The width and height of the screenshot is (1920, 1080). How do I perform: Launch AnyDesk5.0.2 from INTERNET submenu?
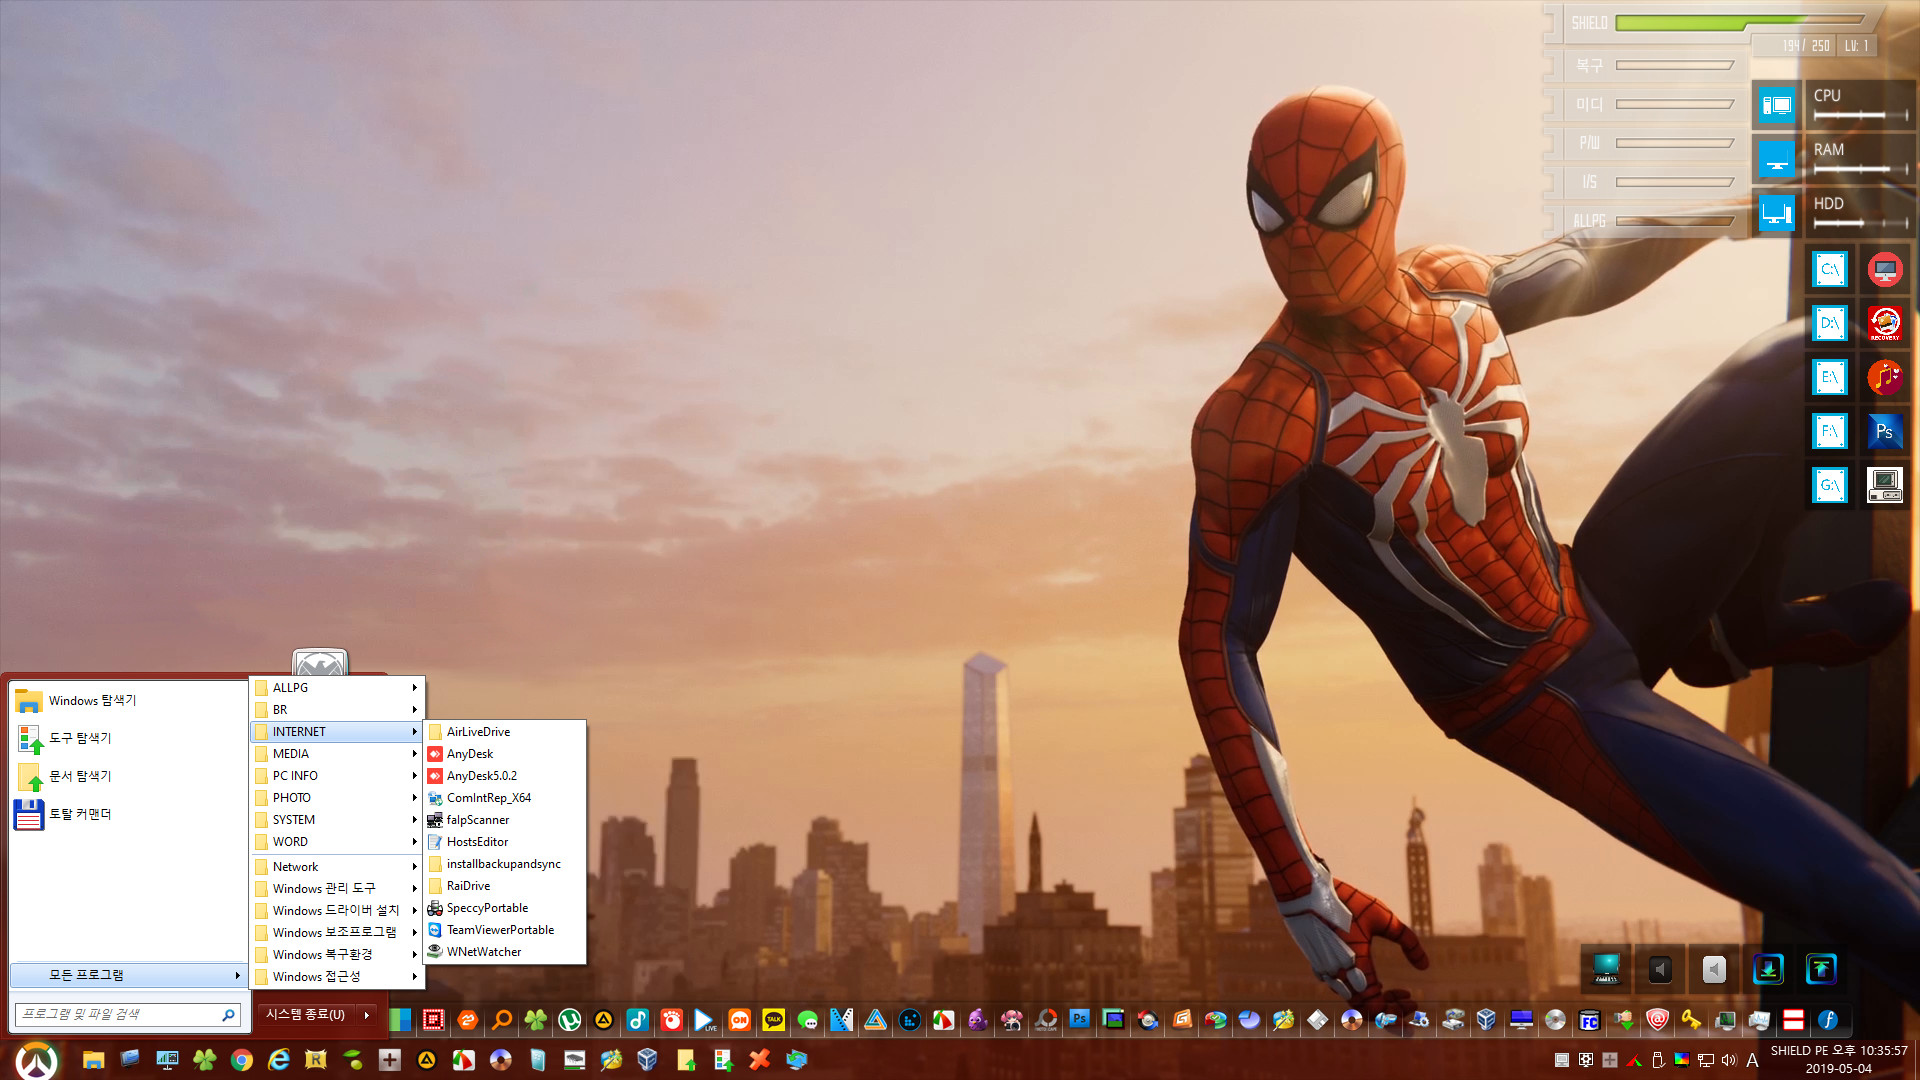(x=505, y=776)
